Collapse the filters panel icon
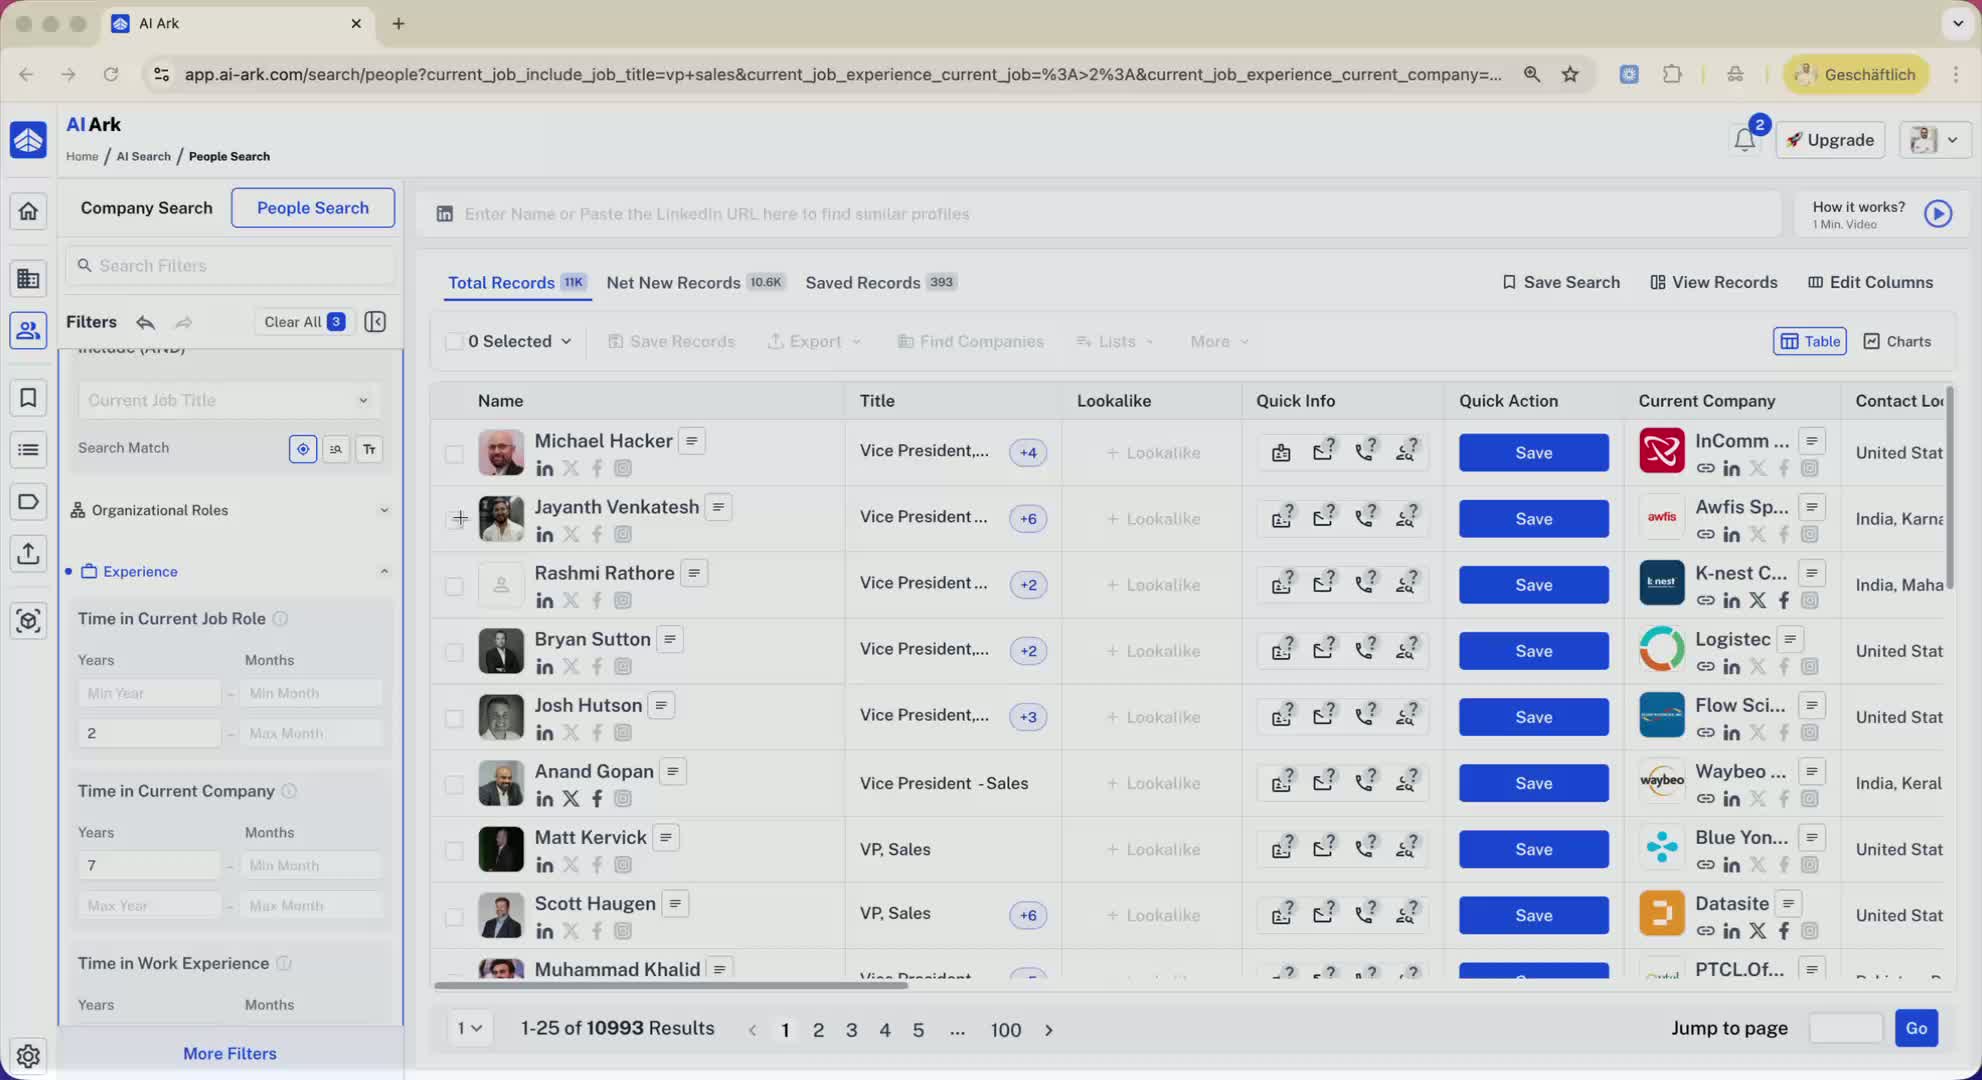 coord(375,322)
